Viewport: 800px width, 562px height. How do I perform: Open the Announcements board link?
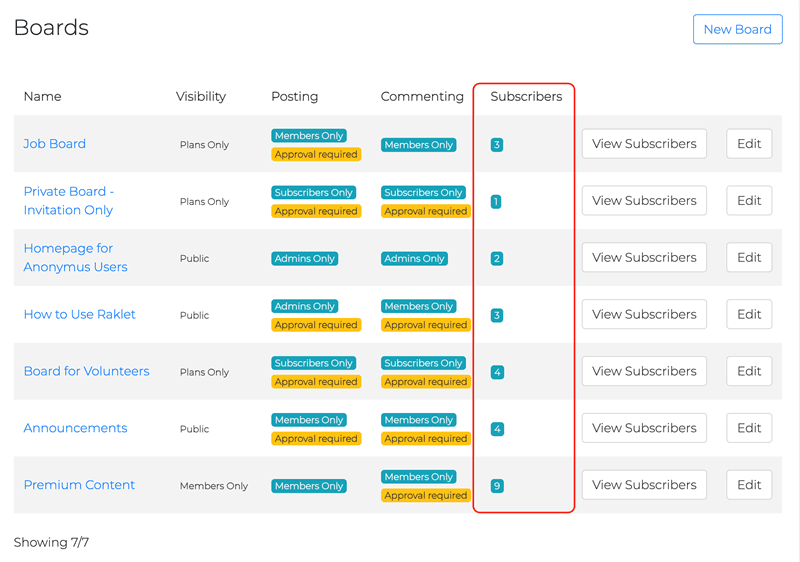pos(75,428)
